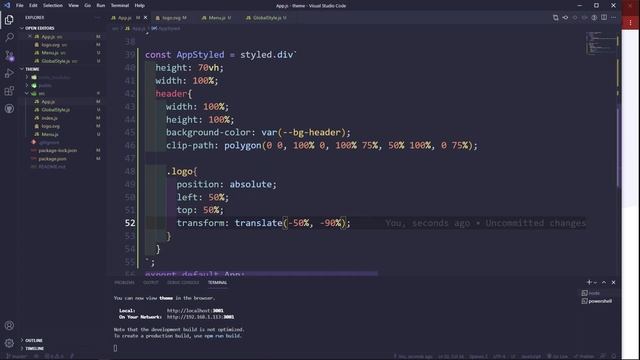Open the Search view in activity bar
Screen dimensions: 640x360
[x=9, y=37]
